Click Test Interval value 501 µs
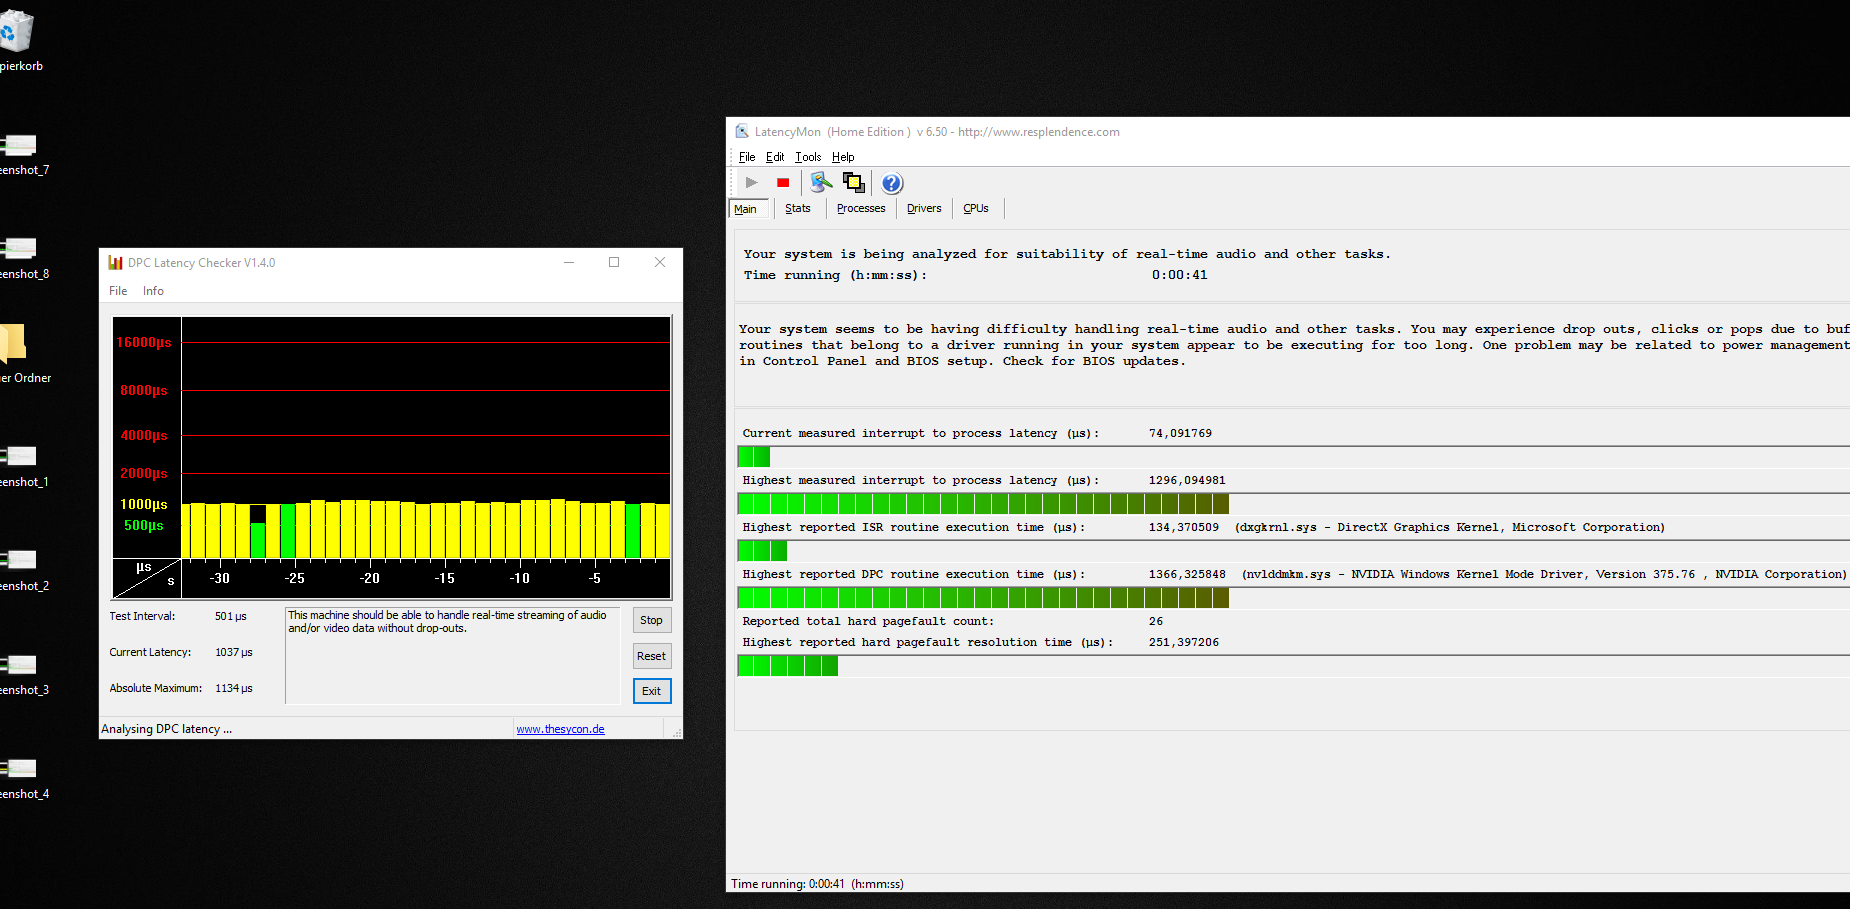The height and width of the screenshot is (909, 1850). pos(231,616)
